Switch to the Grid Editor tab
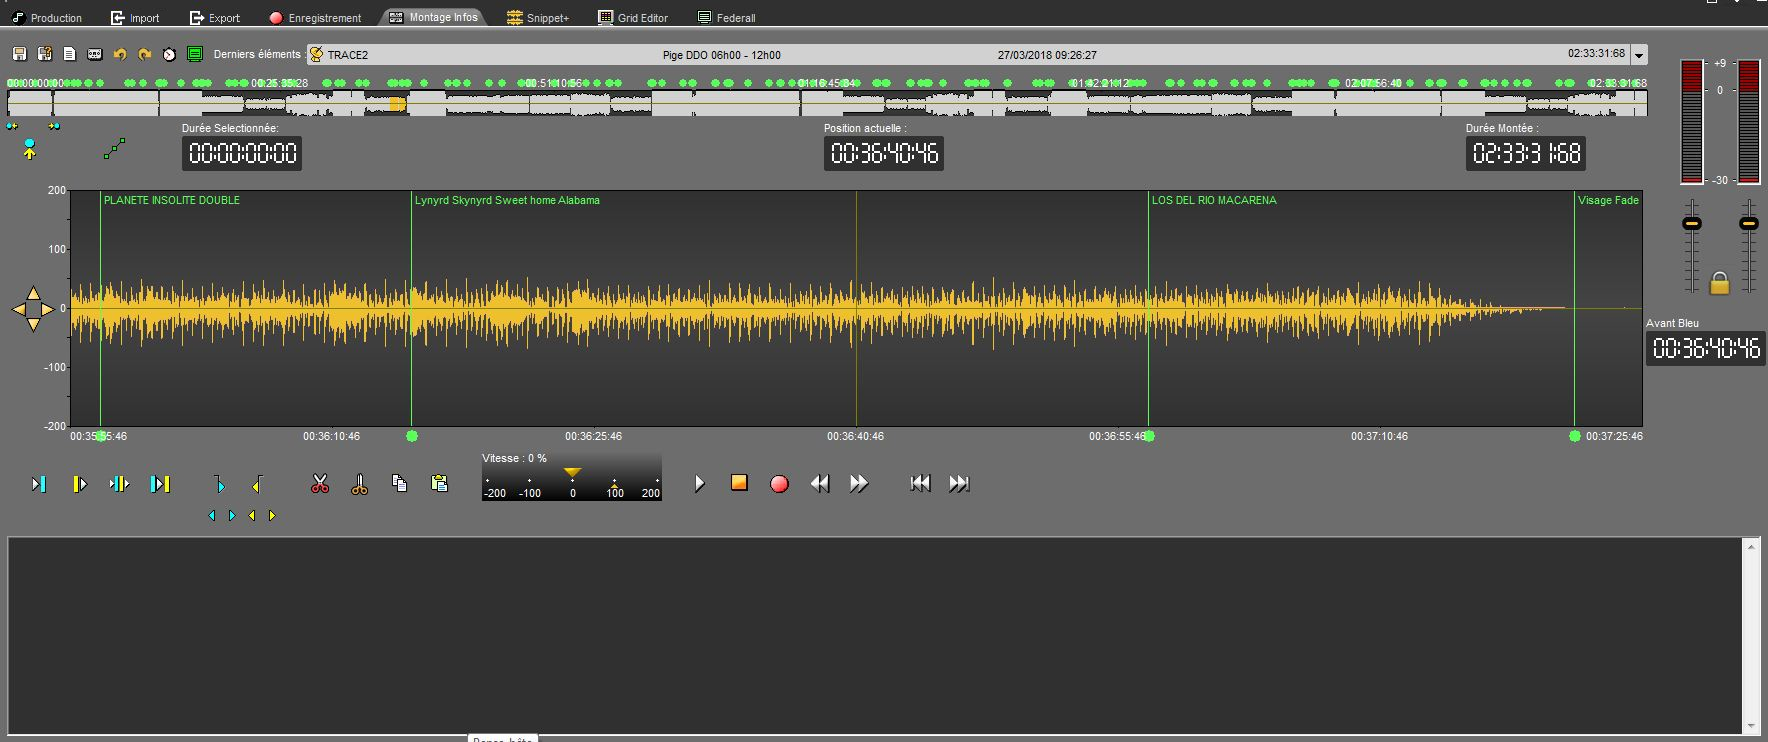Image resolution: width=1768 pixels, height=742 pixels. pyautogui.click(x=633, y=18)
